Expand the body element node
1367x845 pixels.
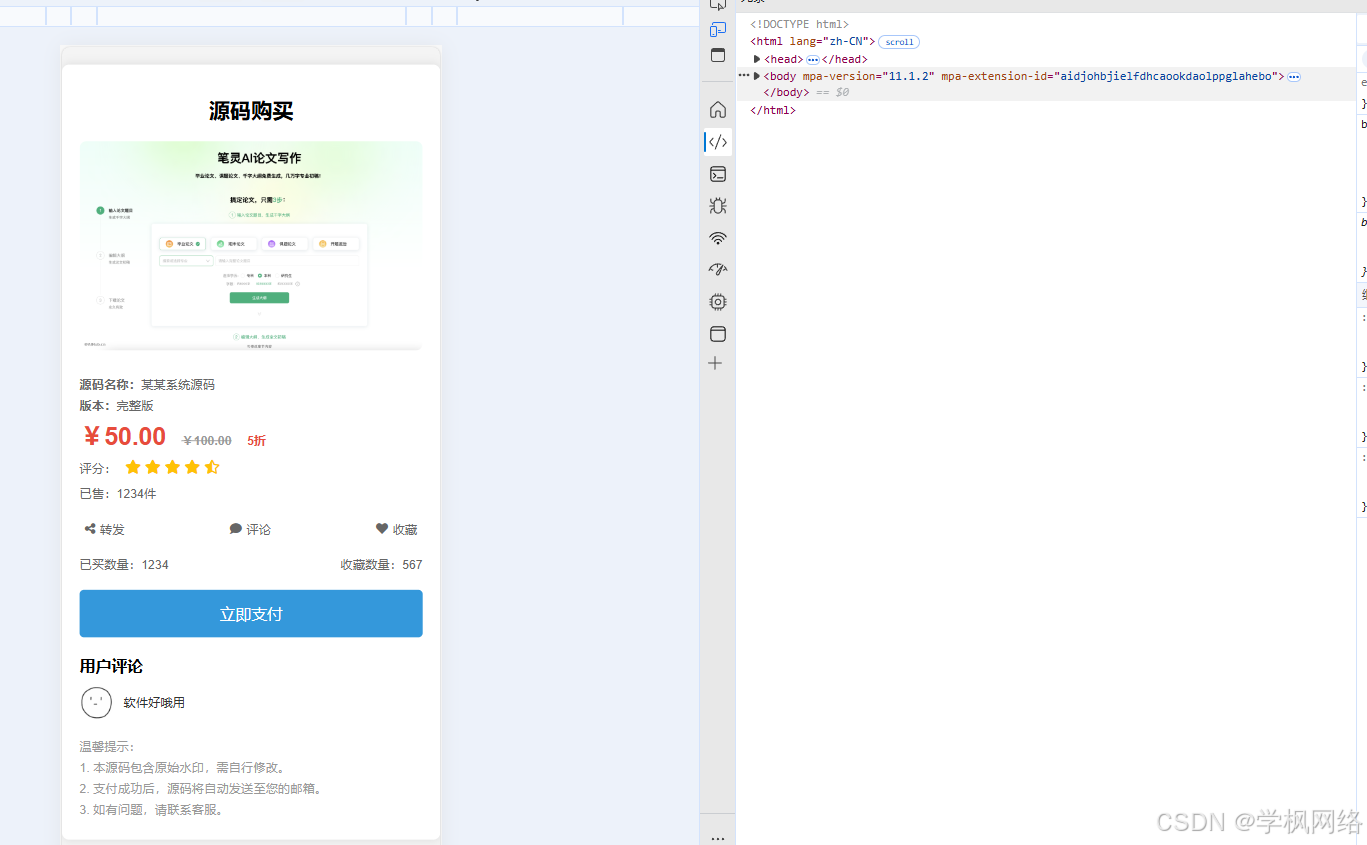(757, 76)
